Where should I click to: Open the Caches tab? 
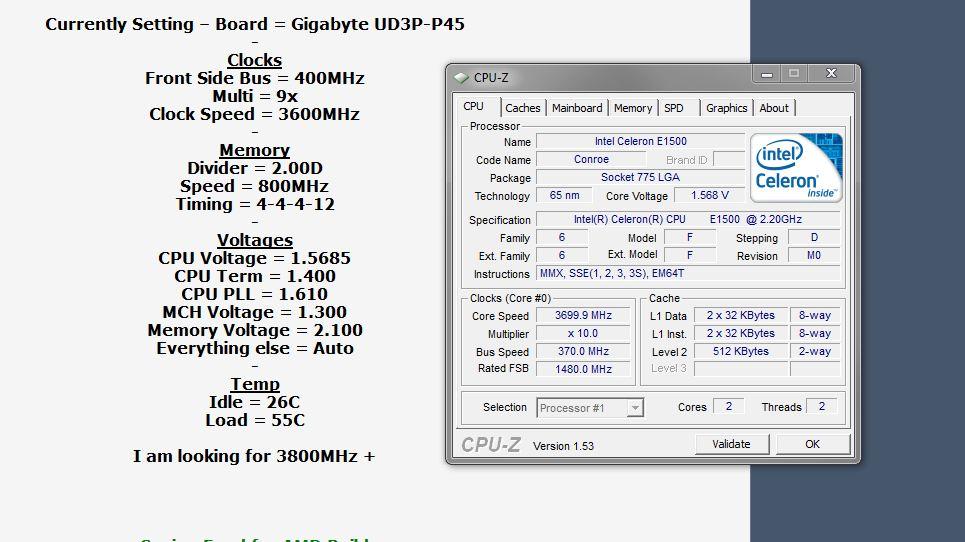[523, 108]
